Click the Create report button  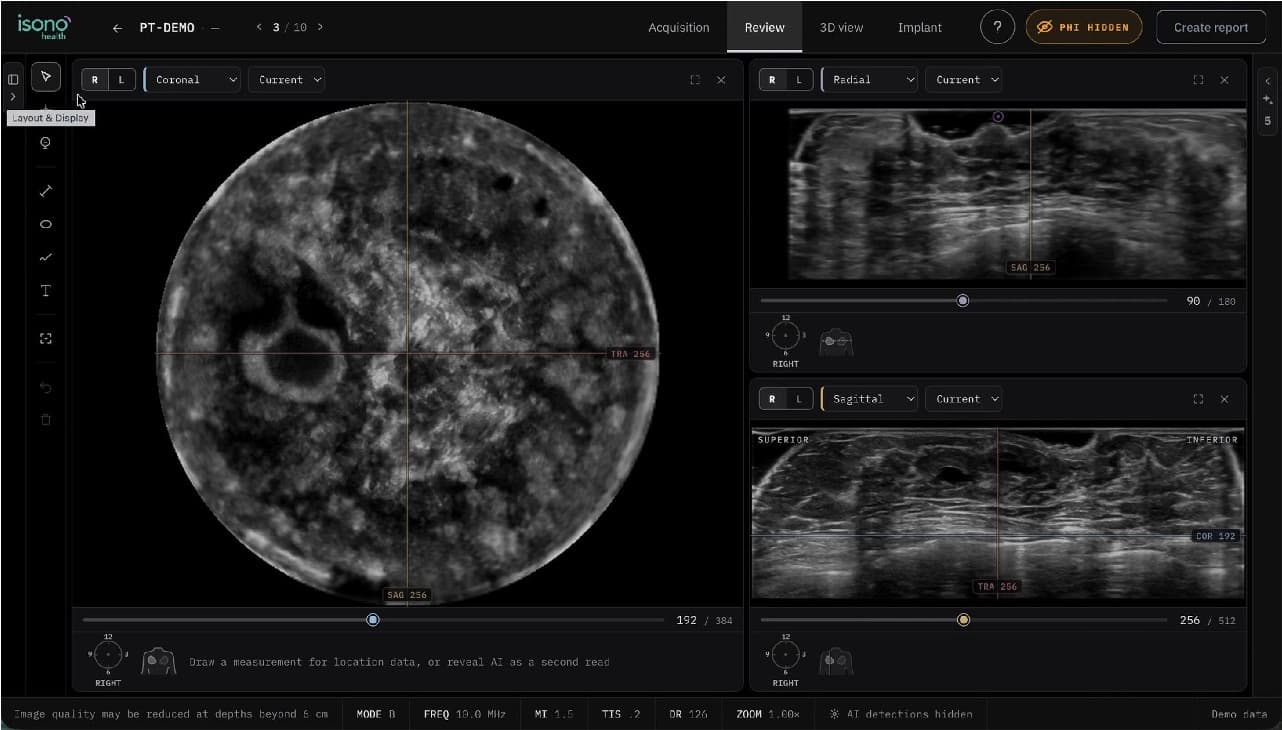pyautogui.click(x=1211, y=27)
